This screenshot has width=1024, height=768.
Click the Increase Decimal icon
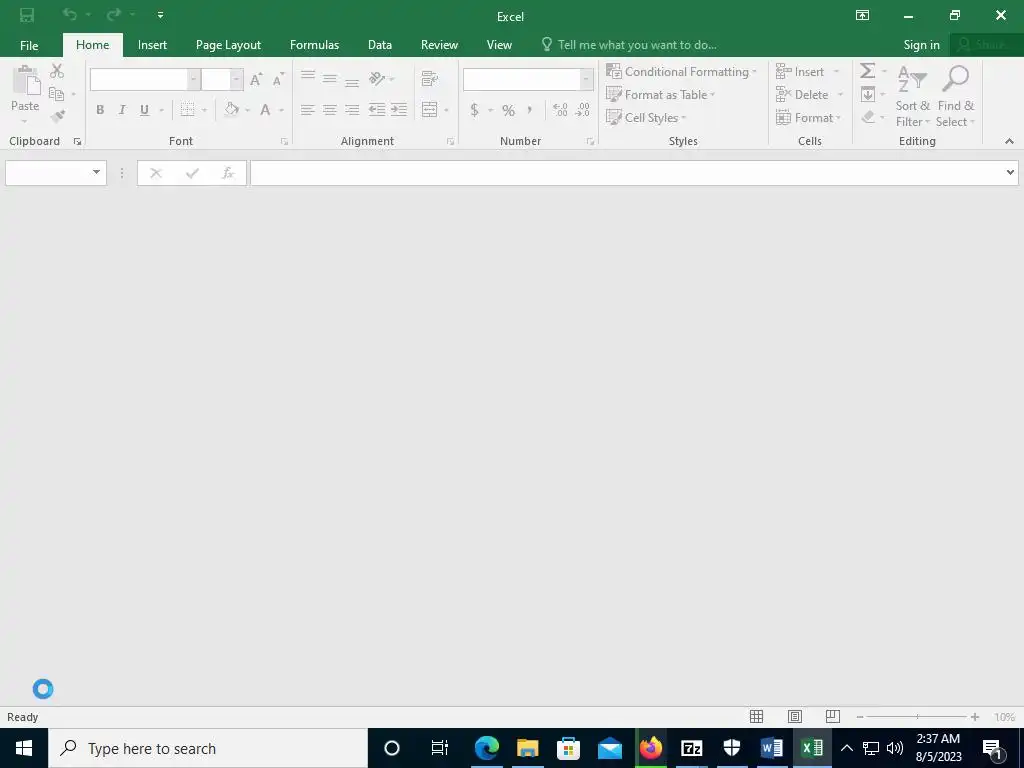[x=560, y=110]
